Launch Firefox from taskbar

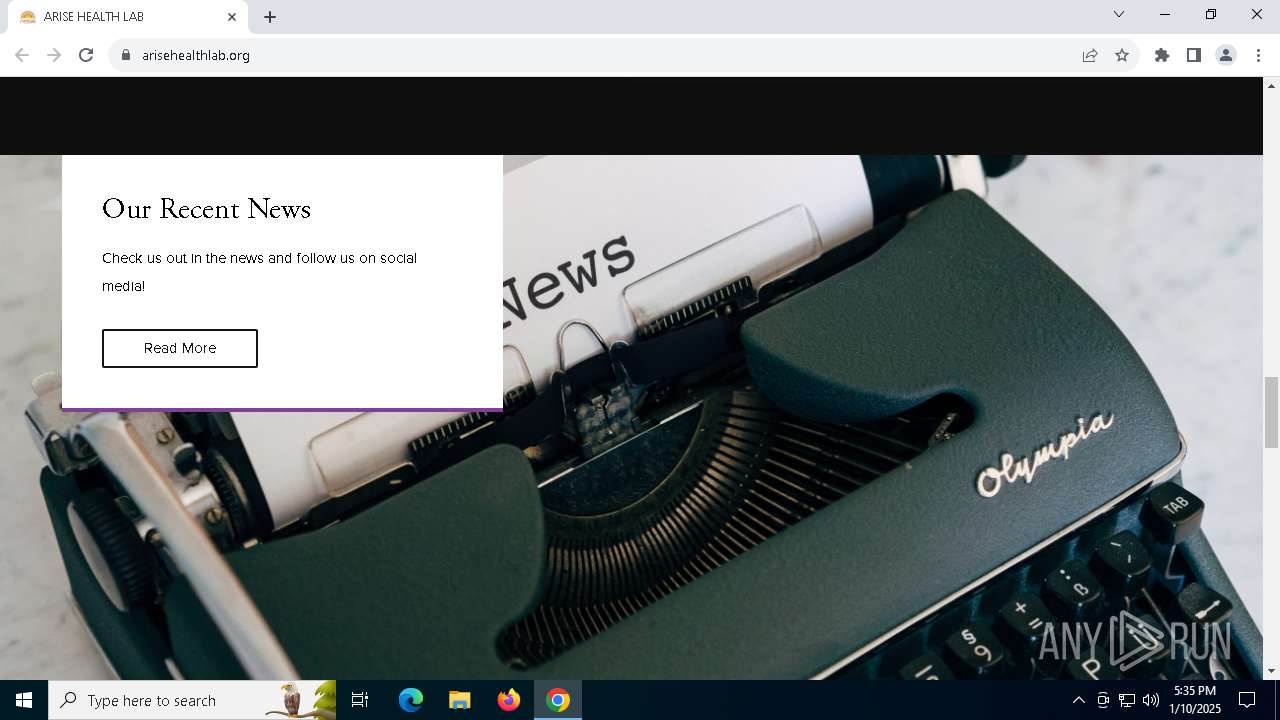[x=509, y=700]
